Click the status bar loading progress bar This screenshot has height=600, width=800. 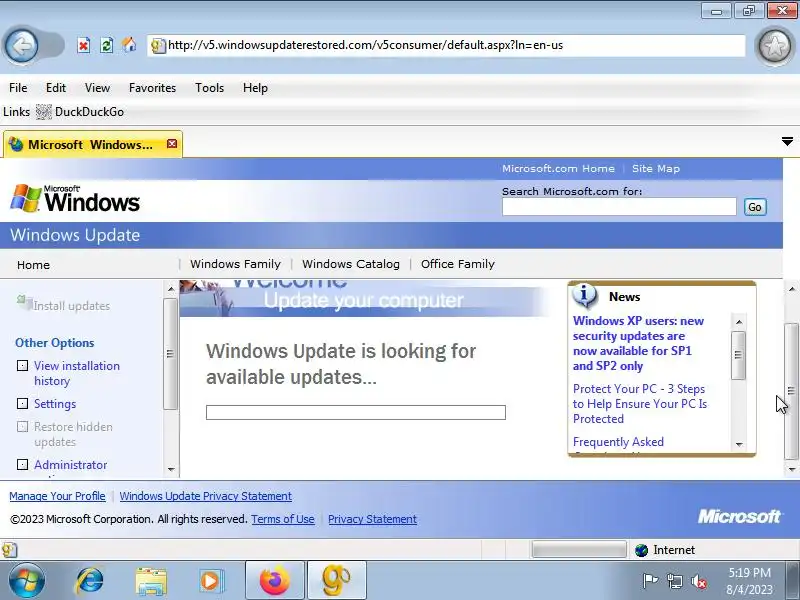(579, 549)
